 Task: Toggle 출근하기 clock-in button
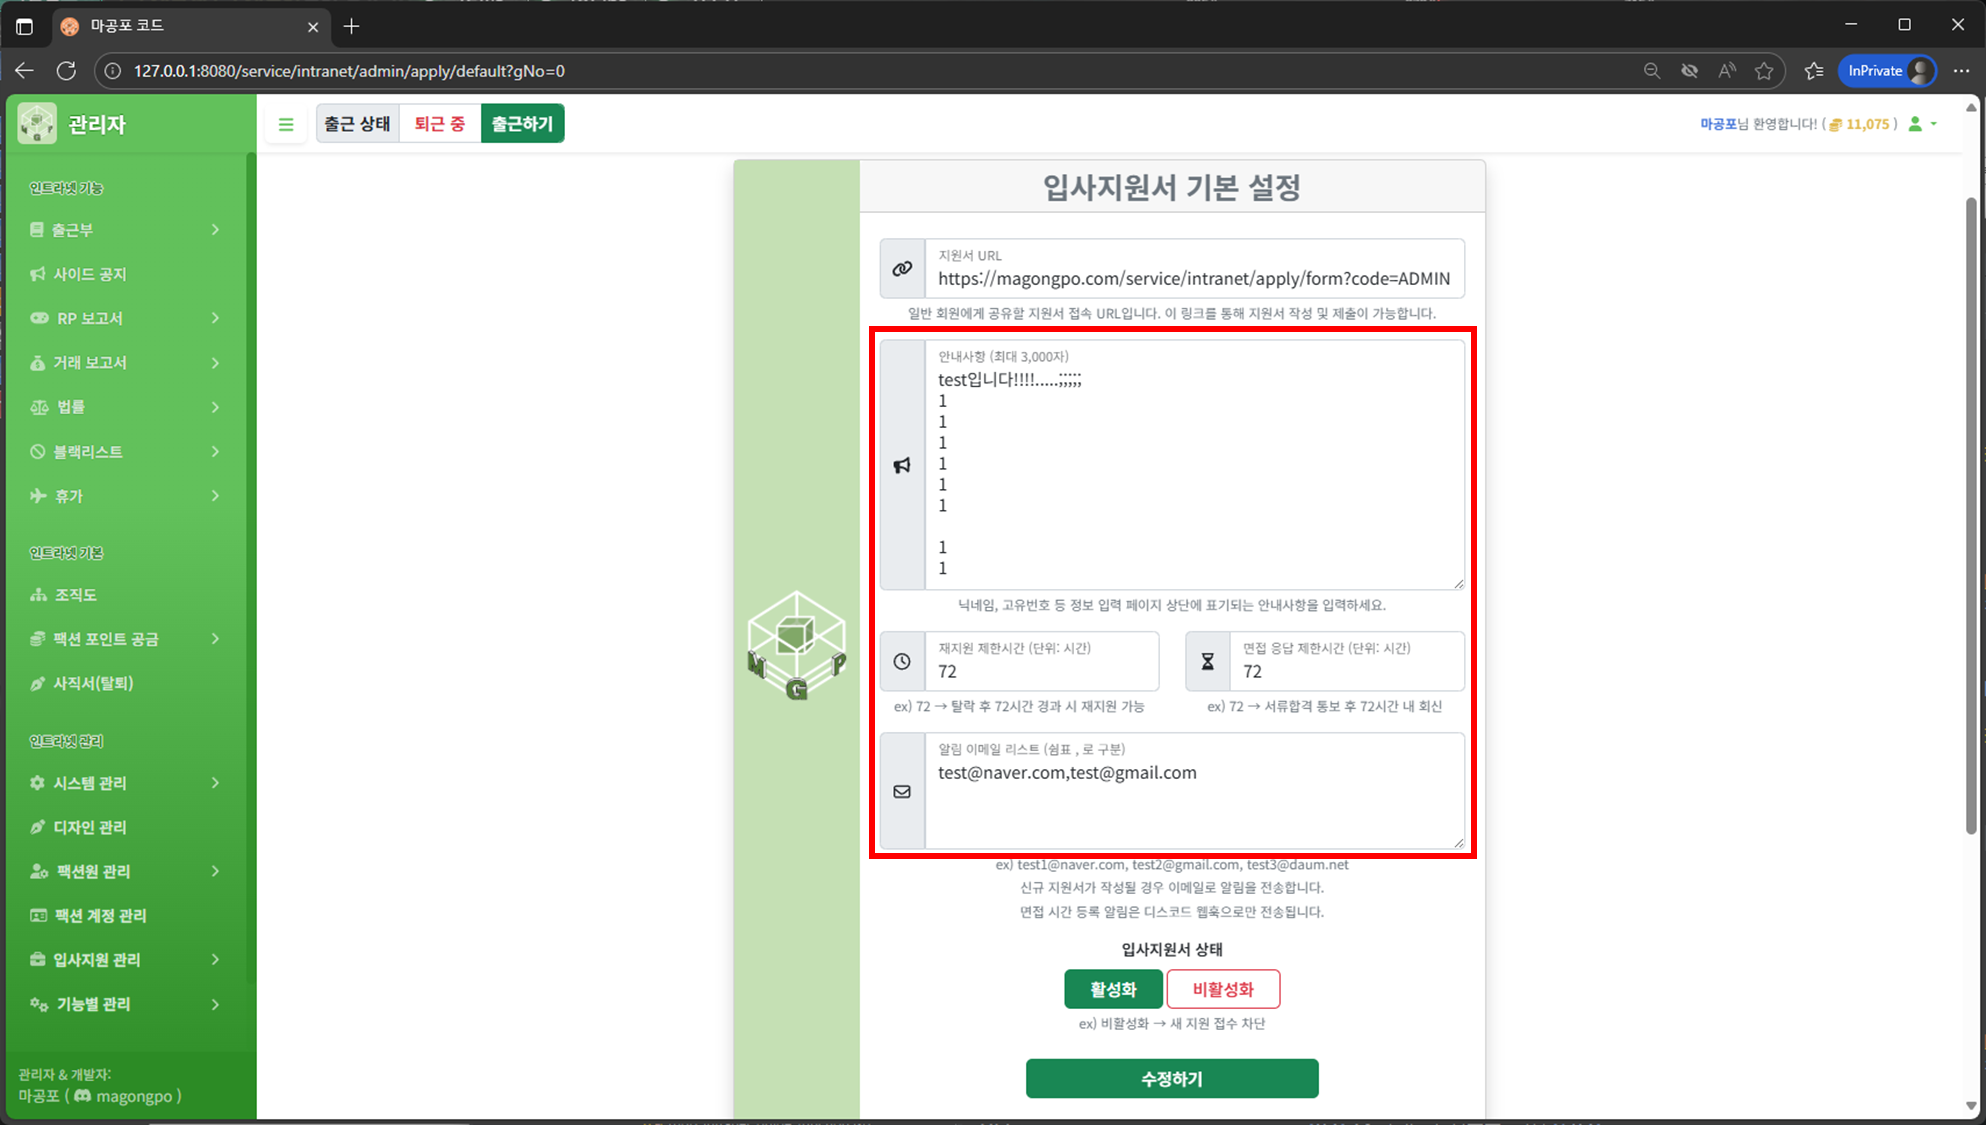click(x=522, y=124)
